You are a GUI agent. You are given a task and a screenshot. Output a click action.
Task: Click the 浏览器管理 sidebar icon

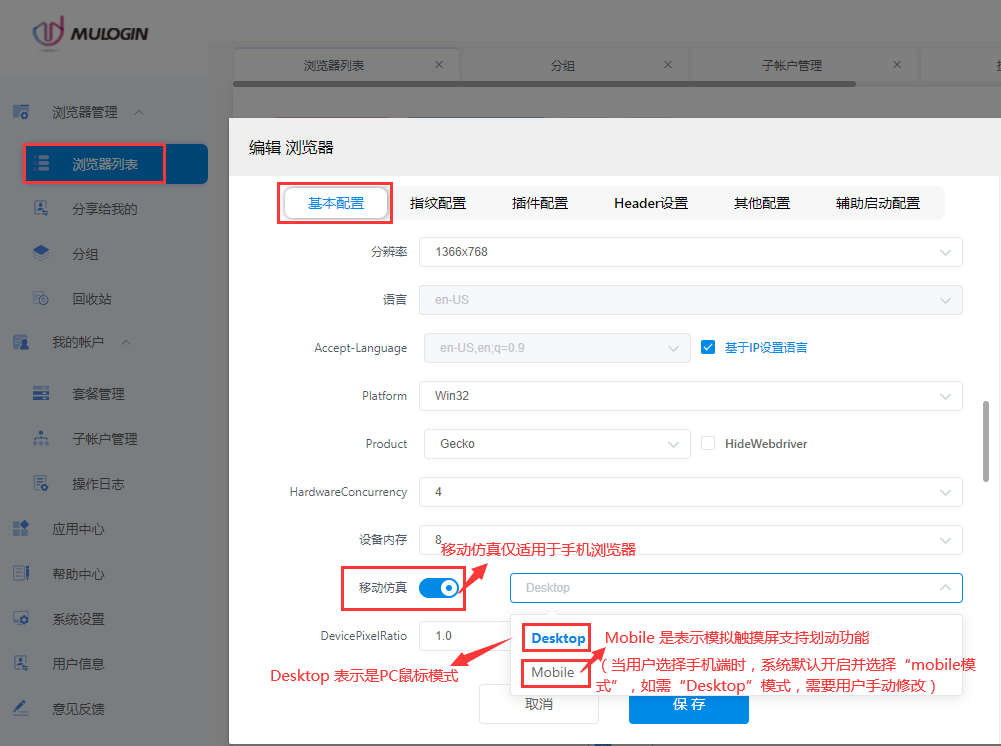tap(21, 112)
